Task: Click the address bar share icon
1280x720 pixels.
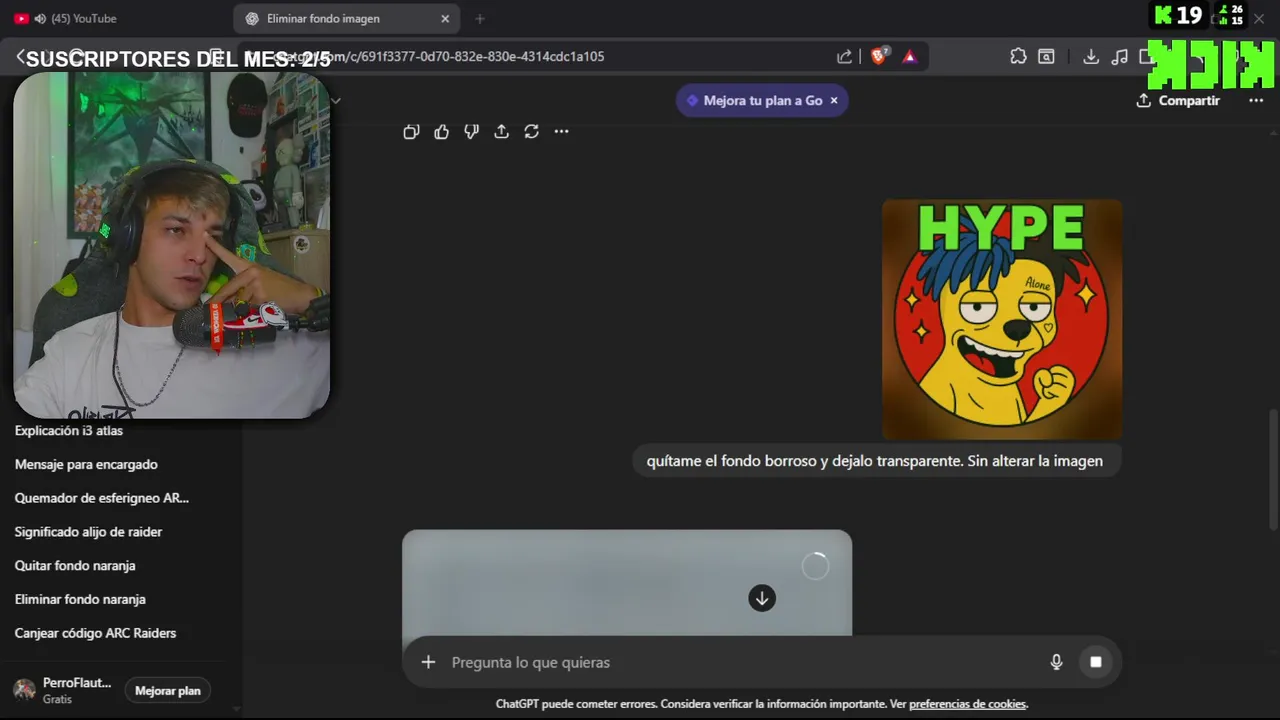Action: click(845, 57)
